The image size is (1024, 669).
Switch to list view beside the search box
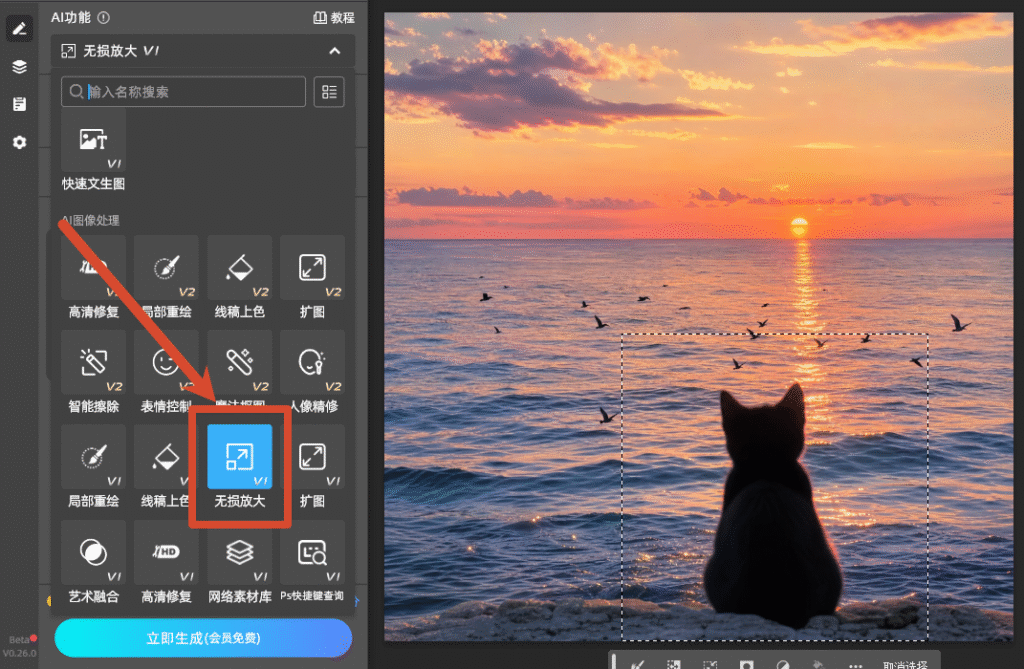tap(329, 91)
